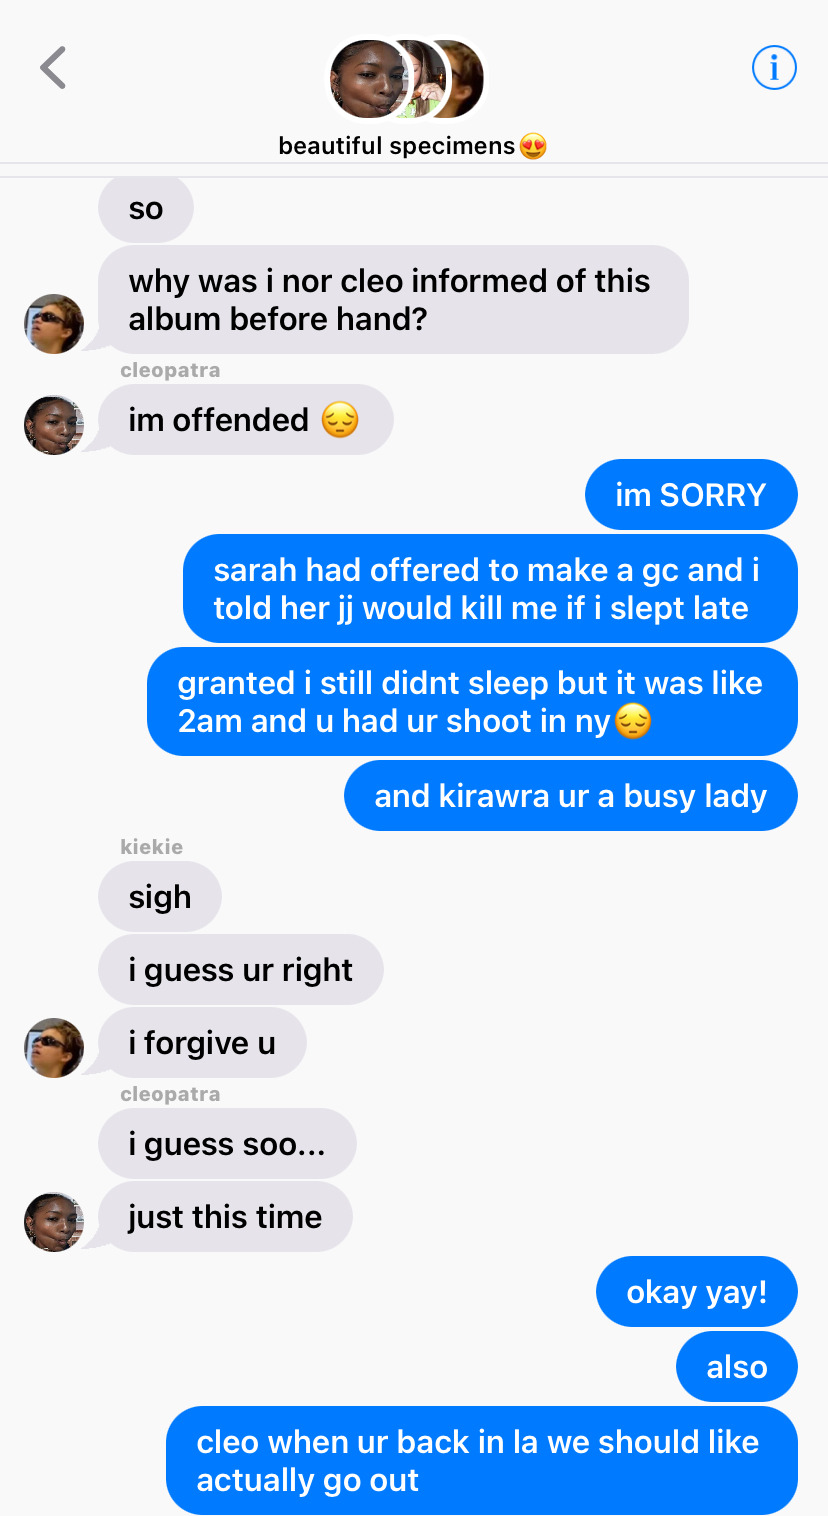
Task: Open the beautiful specimens group name
Action: click(x=413, y=146)
